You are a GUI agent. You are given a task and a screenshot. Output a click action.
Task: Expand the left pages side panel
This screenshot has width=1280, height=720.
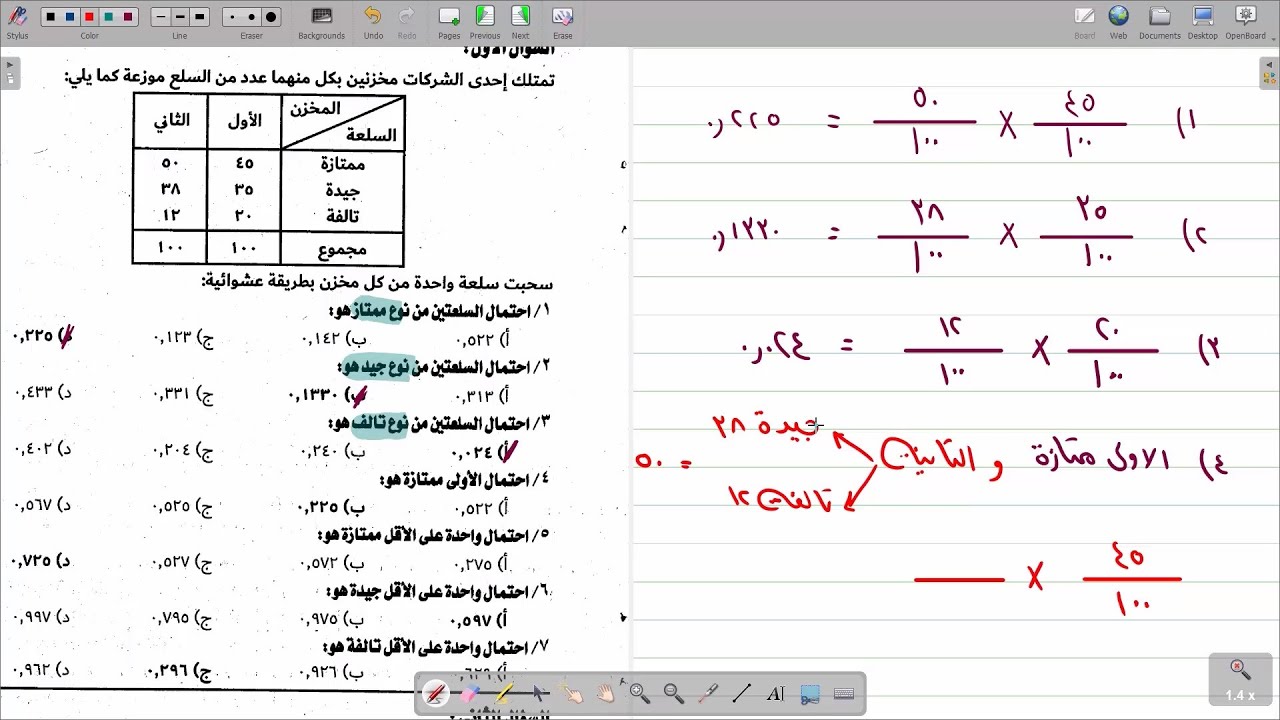(10, 74)
